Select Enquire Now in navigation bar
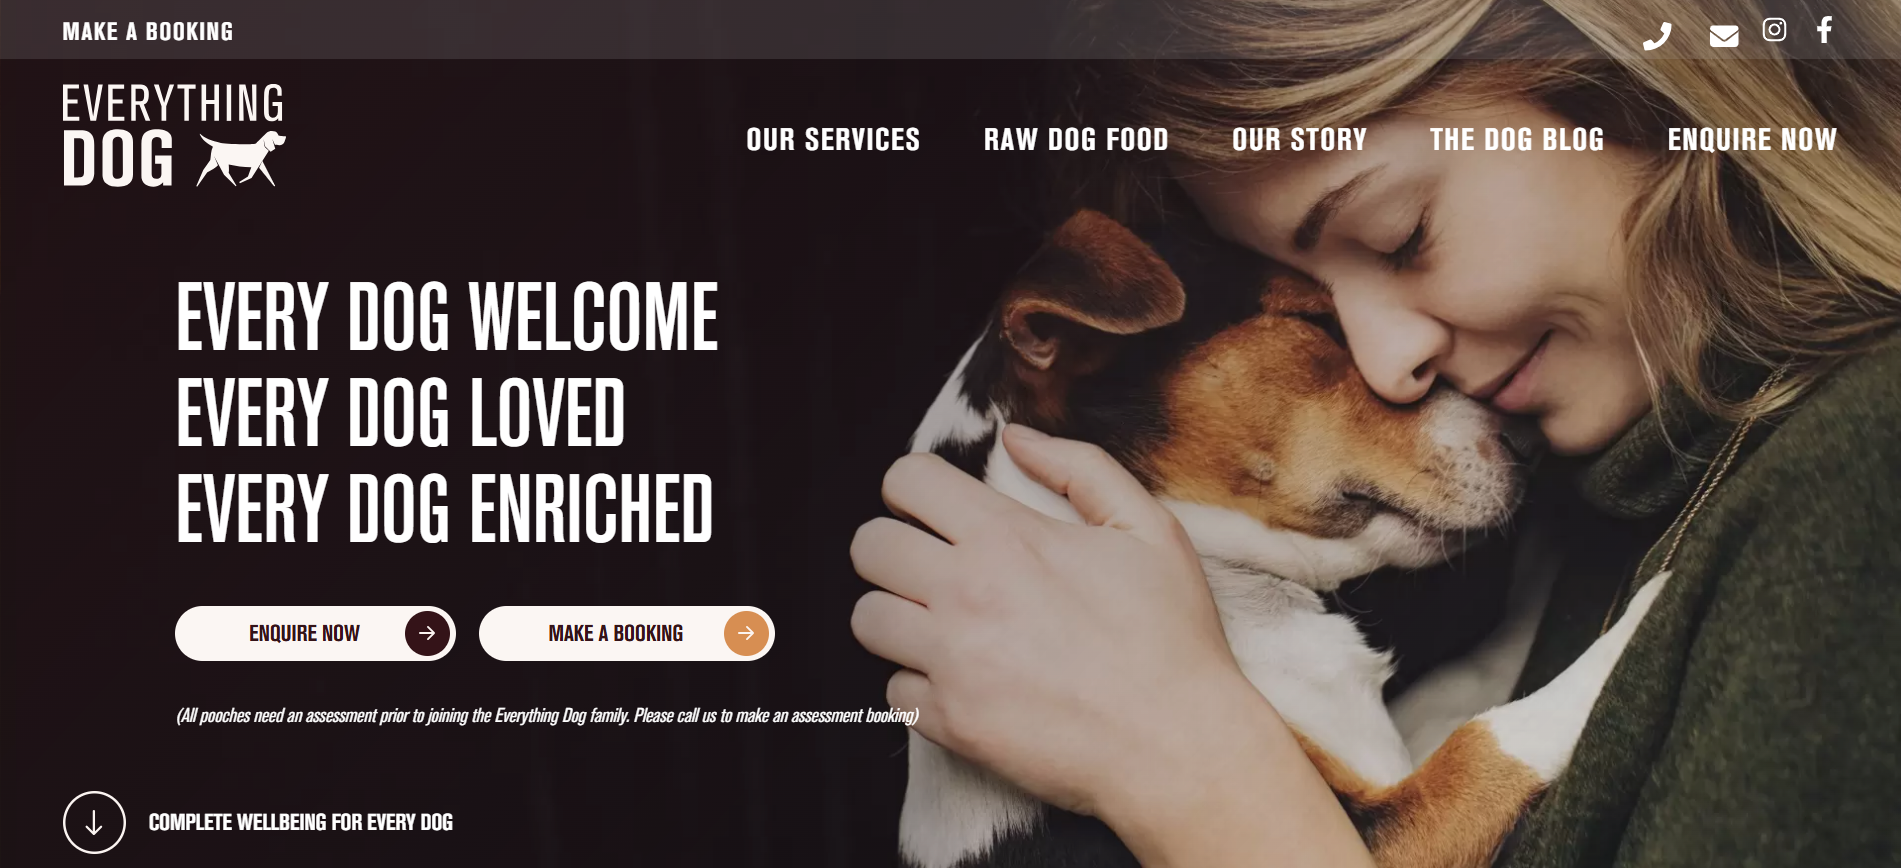Image resolution: width=1901 pixels, height=868 pixels. (1752, 140)
